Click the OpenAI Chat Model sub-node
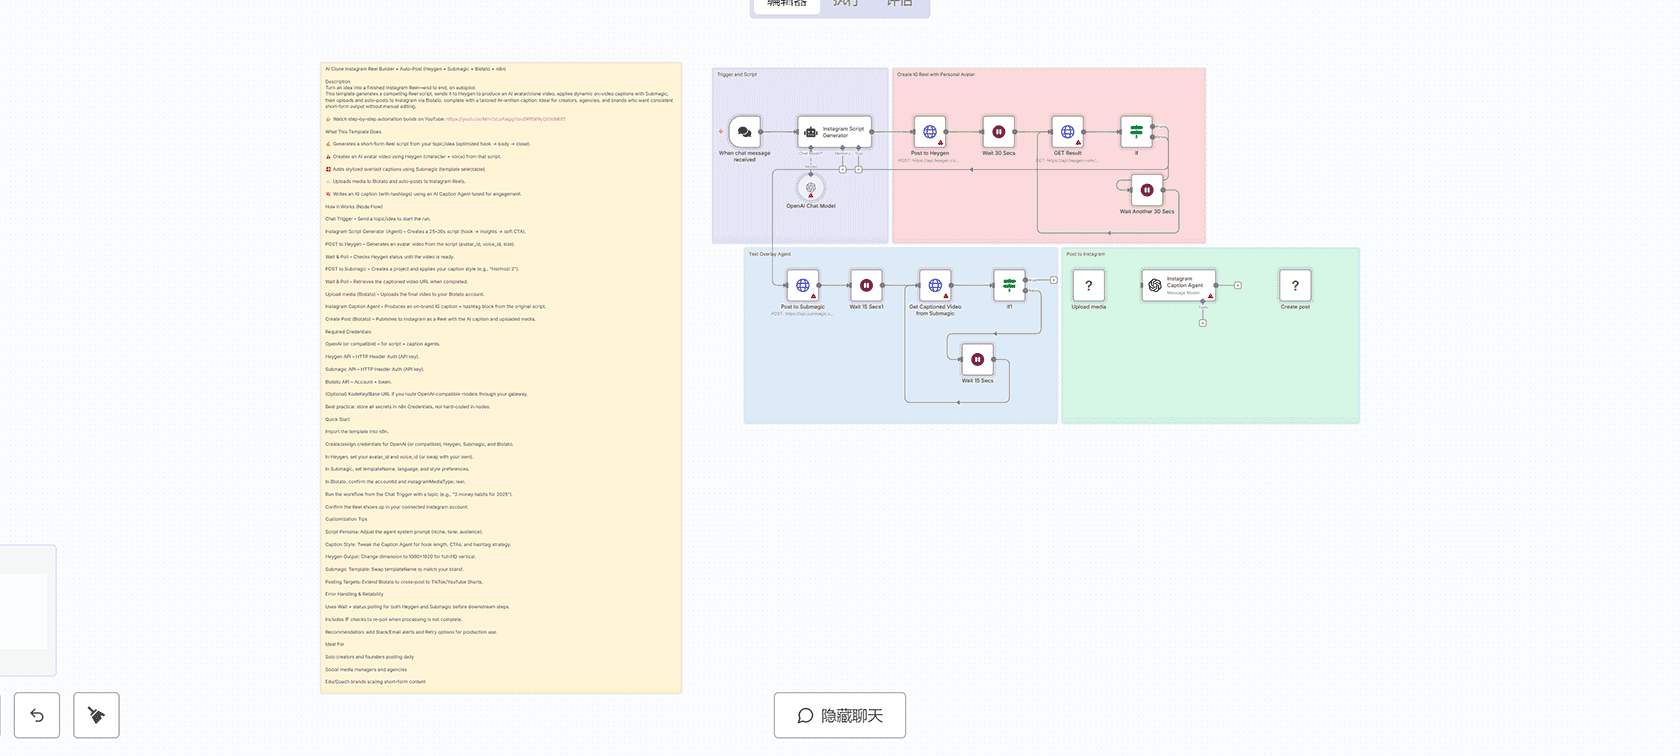 pos(811,187)
